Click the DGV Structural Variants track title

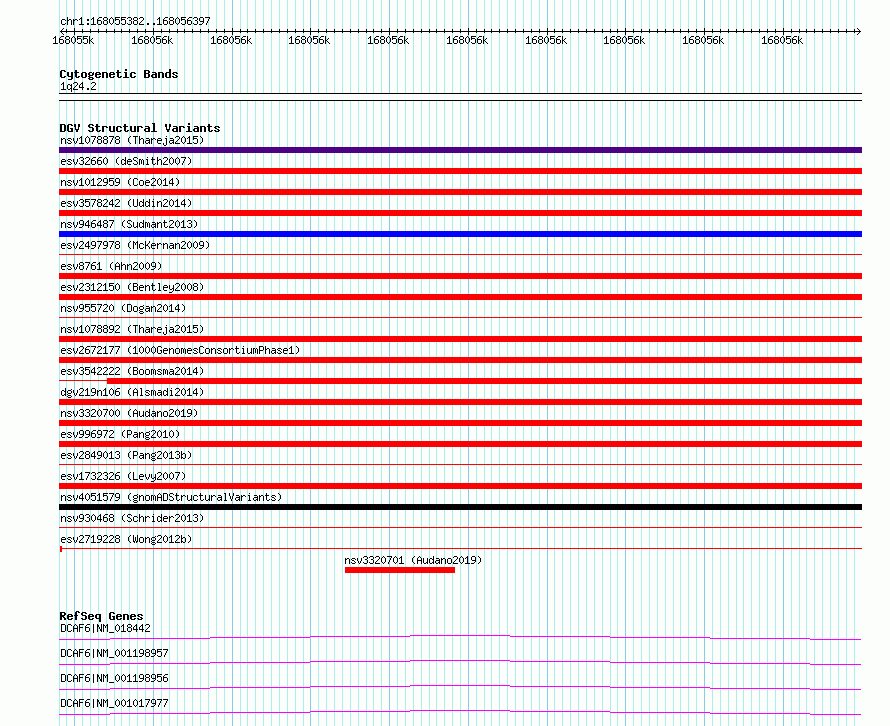[x=140, y=128]
